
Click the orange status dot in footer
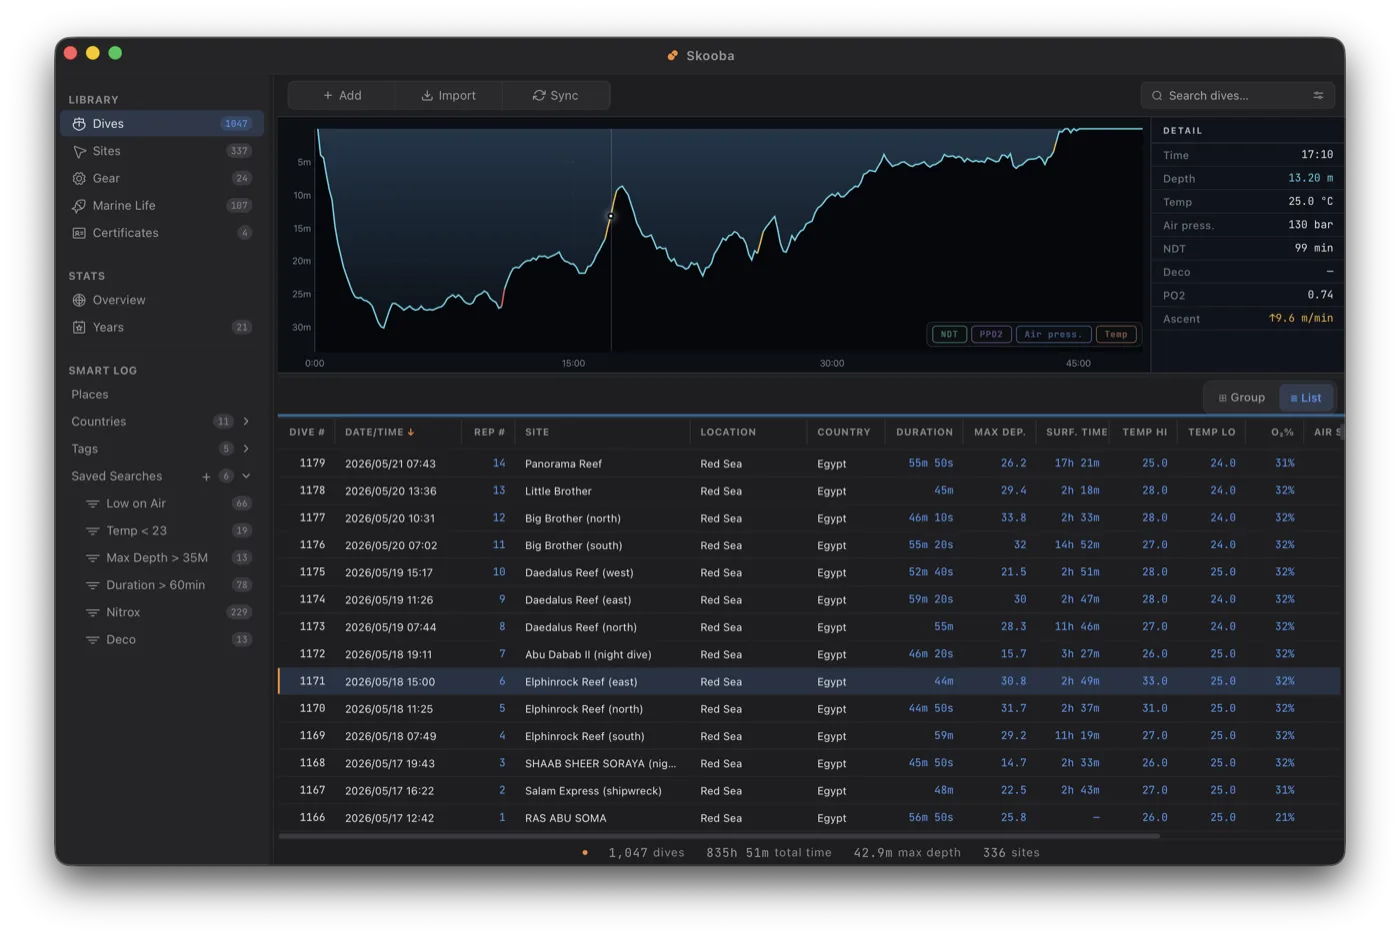pos(585,853)
